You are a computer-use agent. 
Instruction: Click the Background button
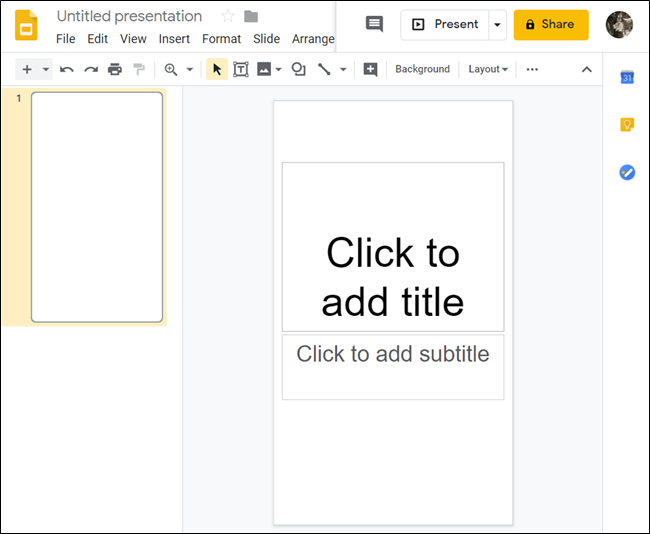pyautogui.click(x=422, y=69)
